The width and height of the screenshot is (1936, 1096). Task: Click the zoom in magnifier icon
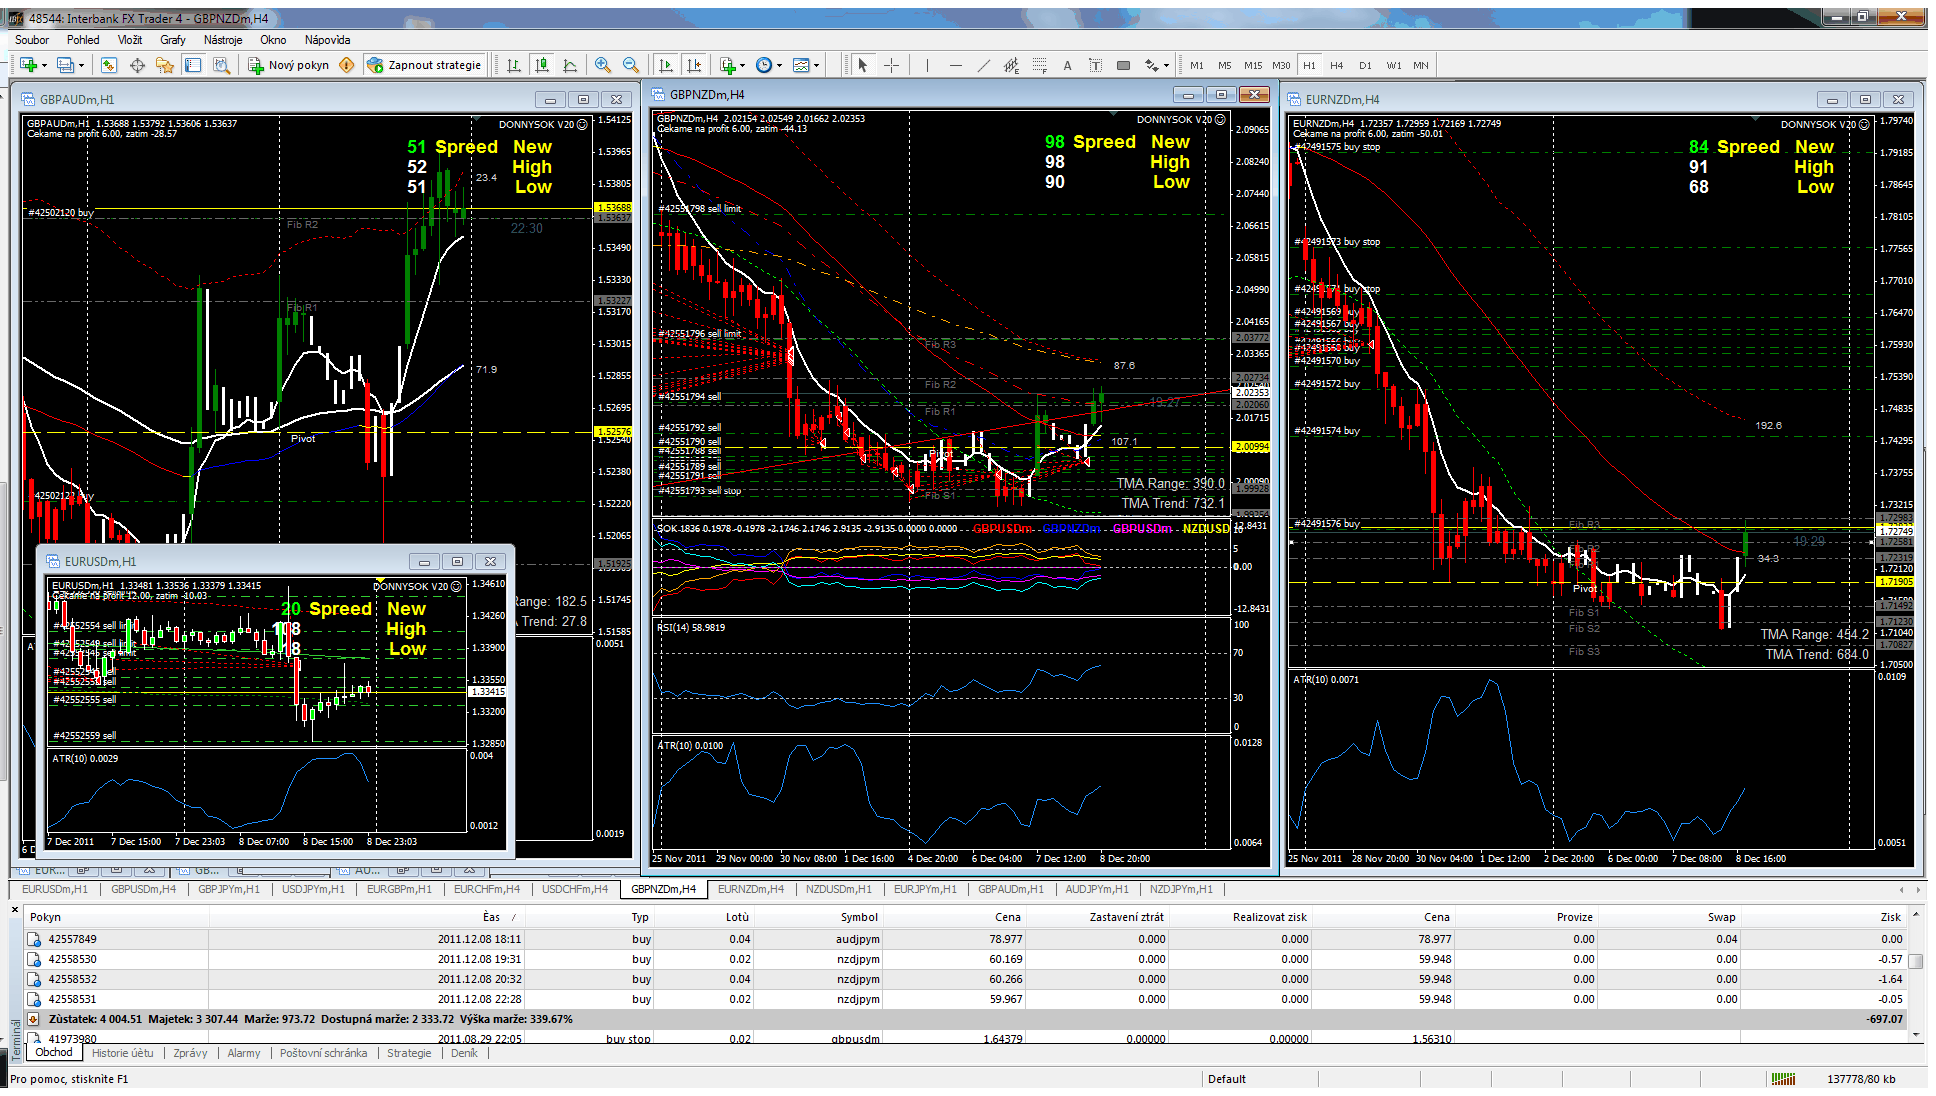603,65
